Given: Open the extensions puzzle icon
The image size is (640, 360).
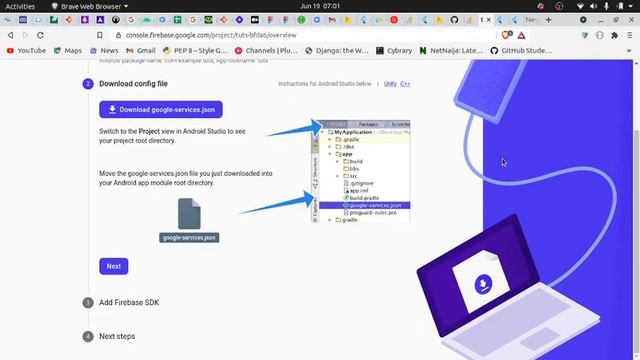Looking at the screenshot, I should 614,36.
